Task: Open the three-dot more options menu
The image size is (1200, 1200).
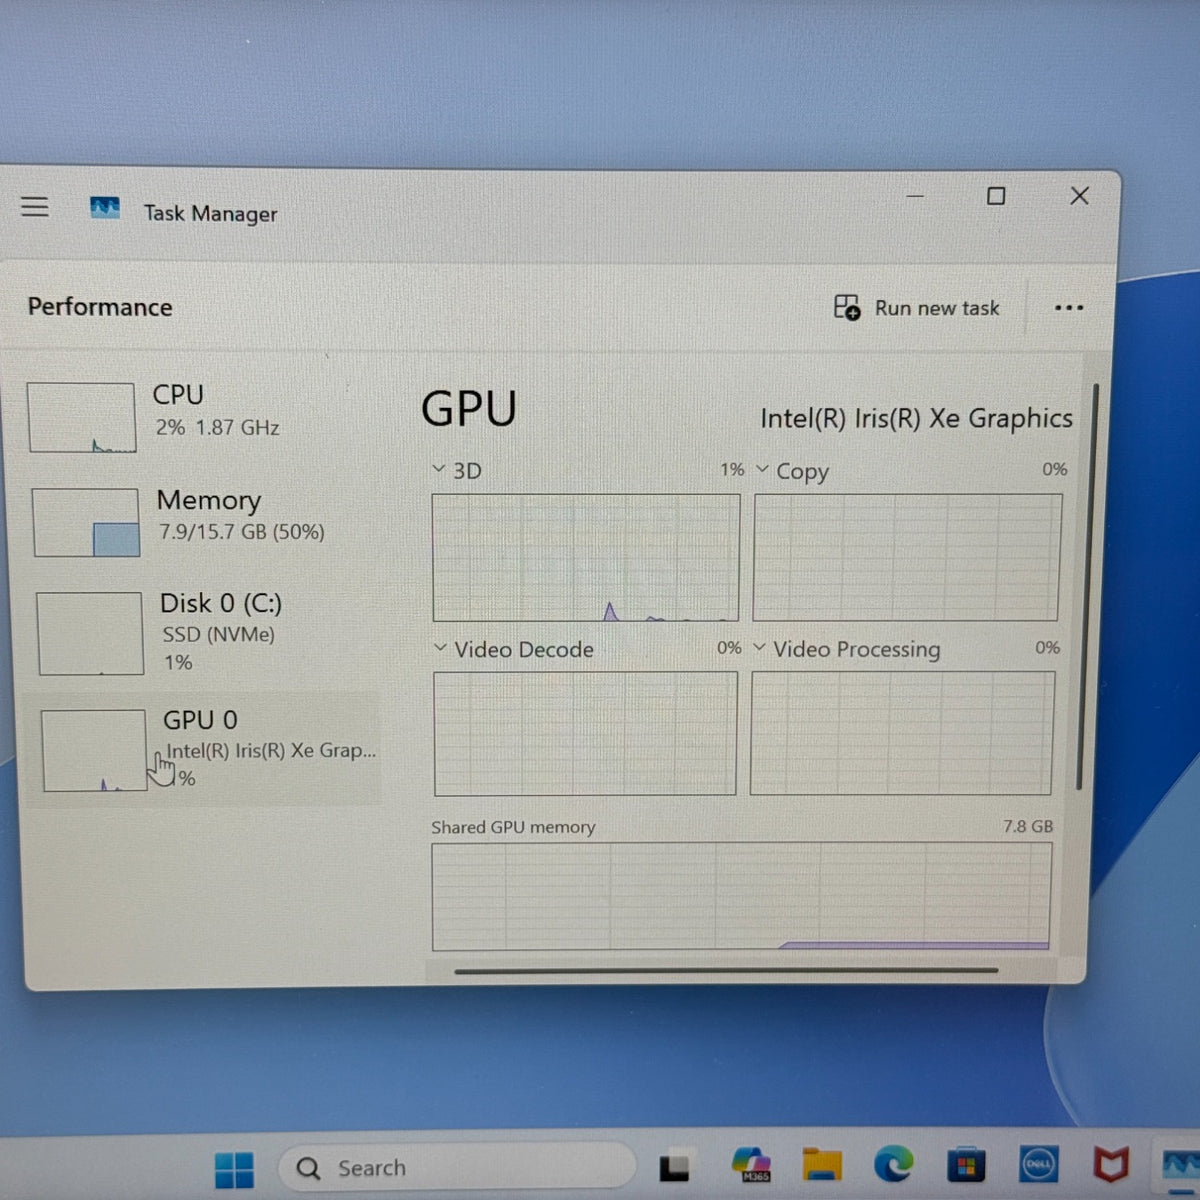Action: 1069,308
